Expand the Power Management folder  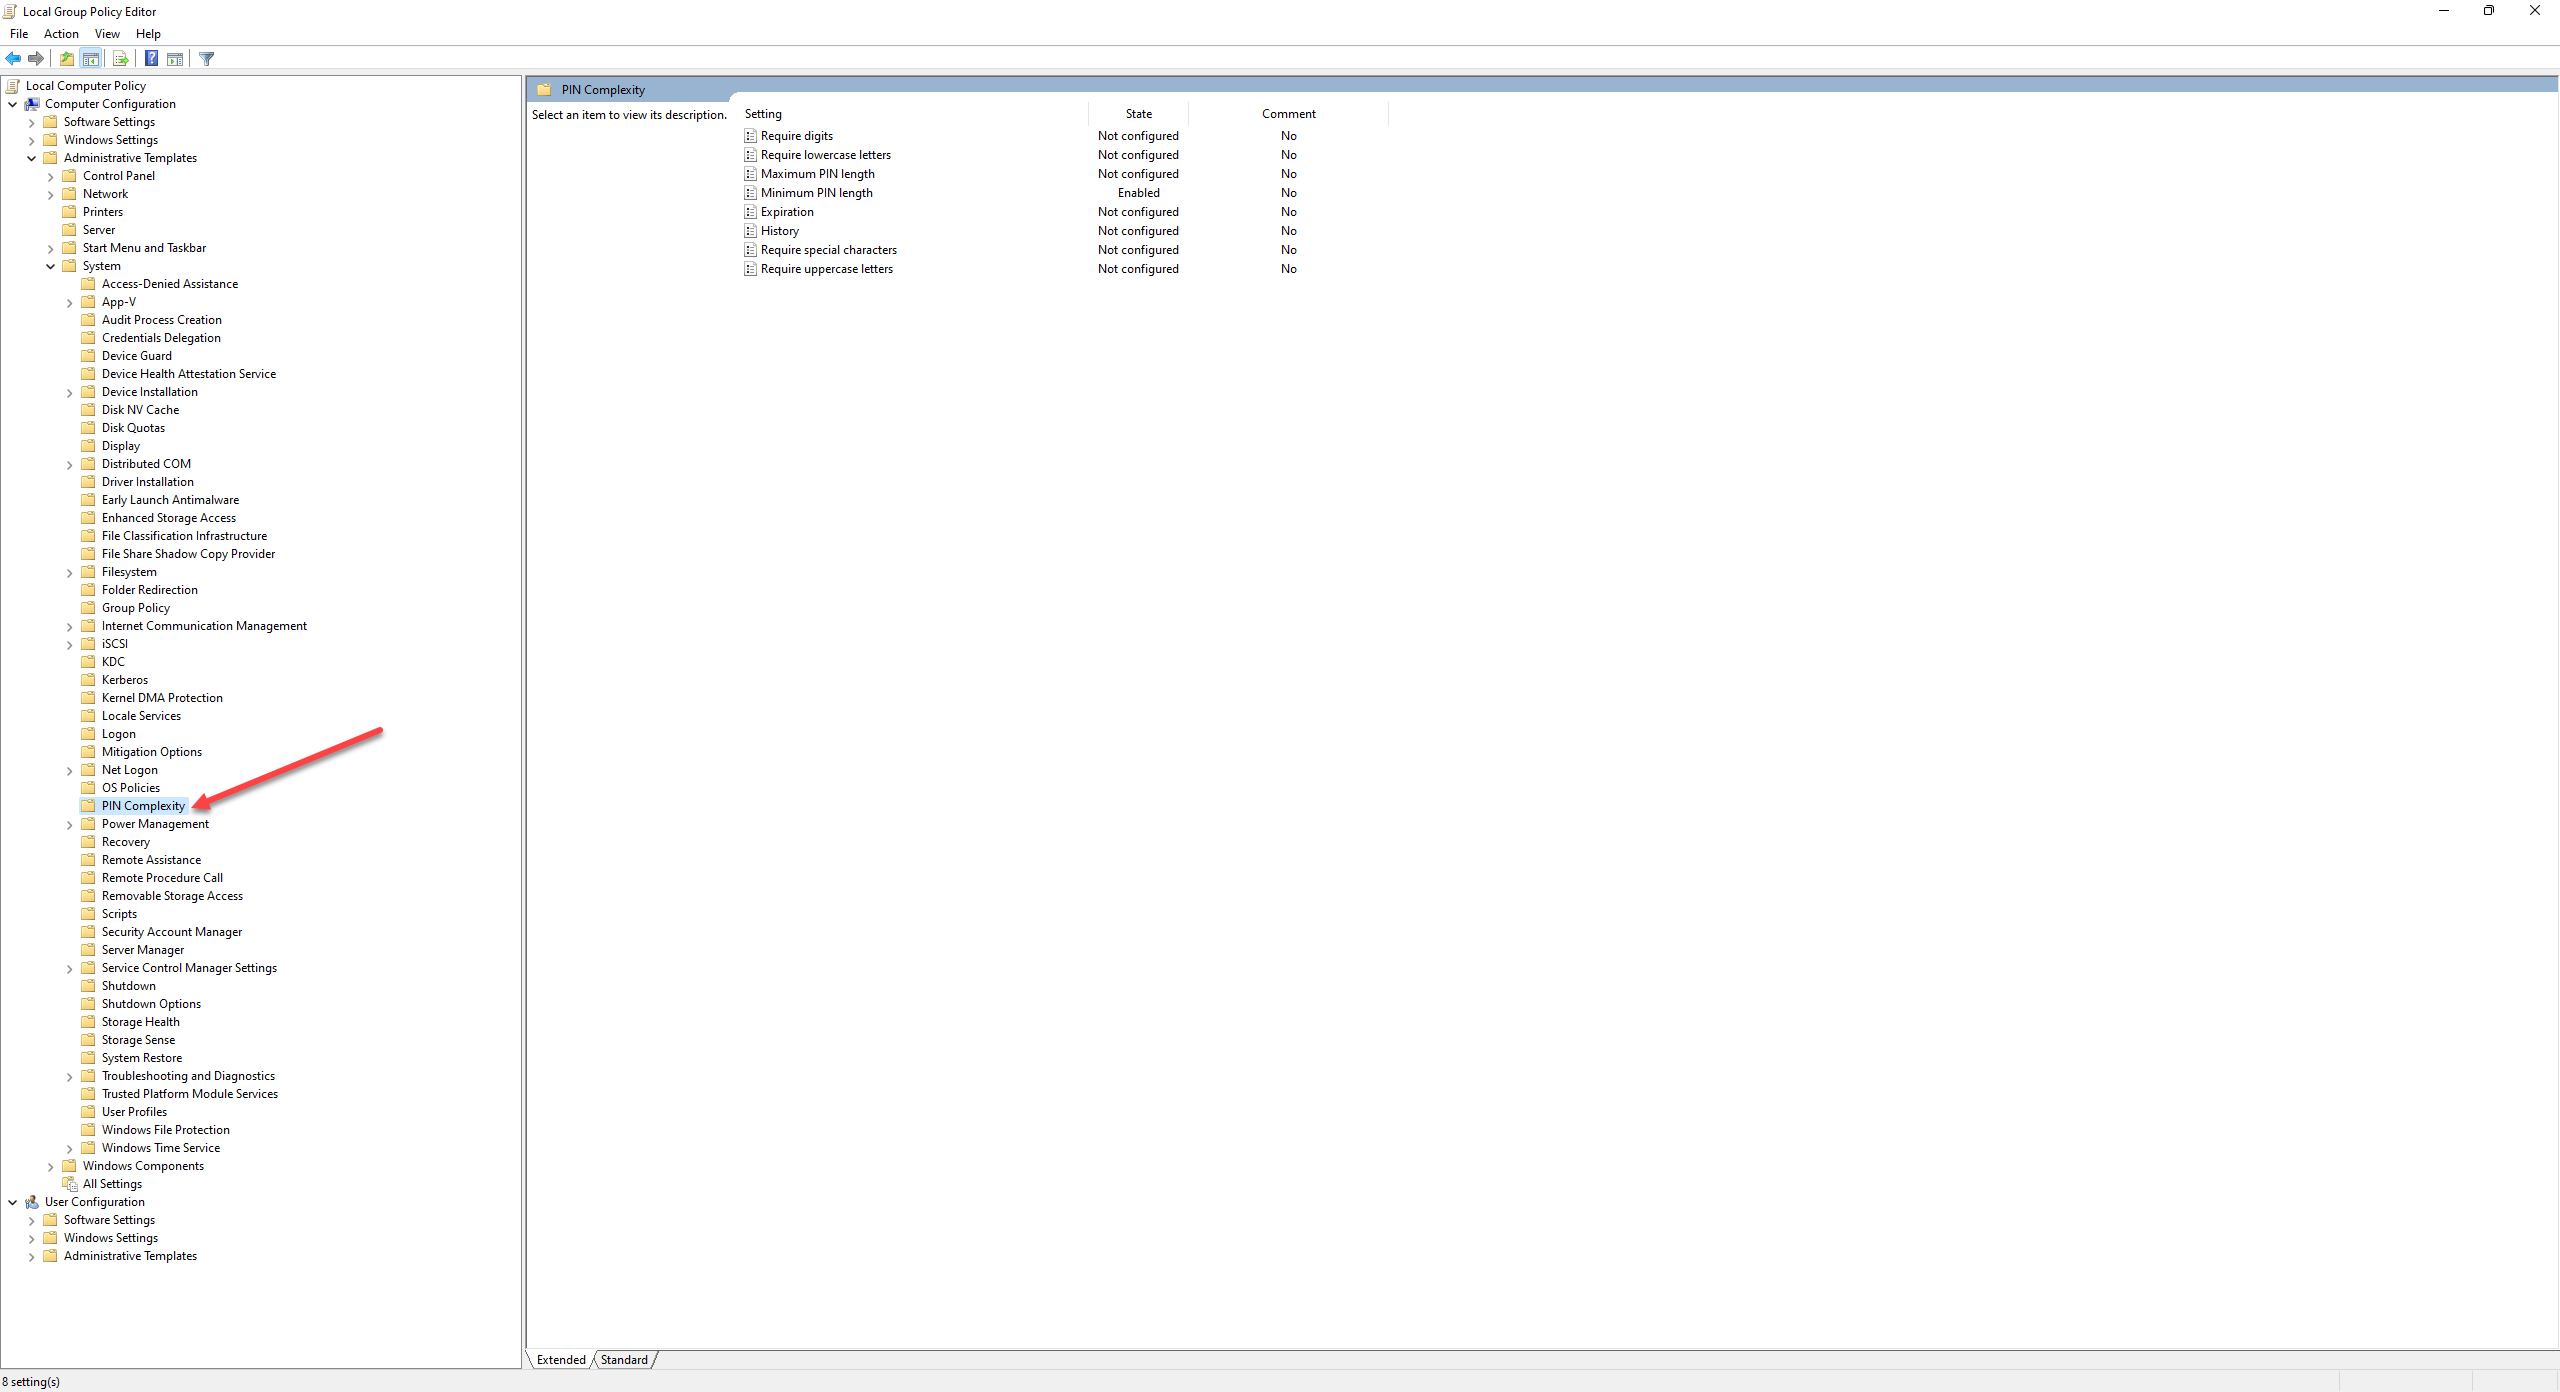click(70, 825)
